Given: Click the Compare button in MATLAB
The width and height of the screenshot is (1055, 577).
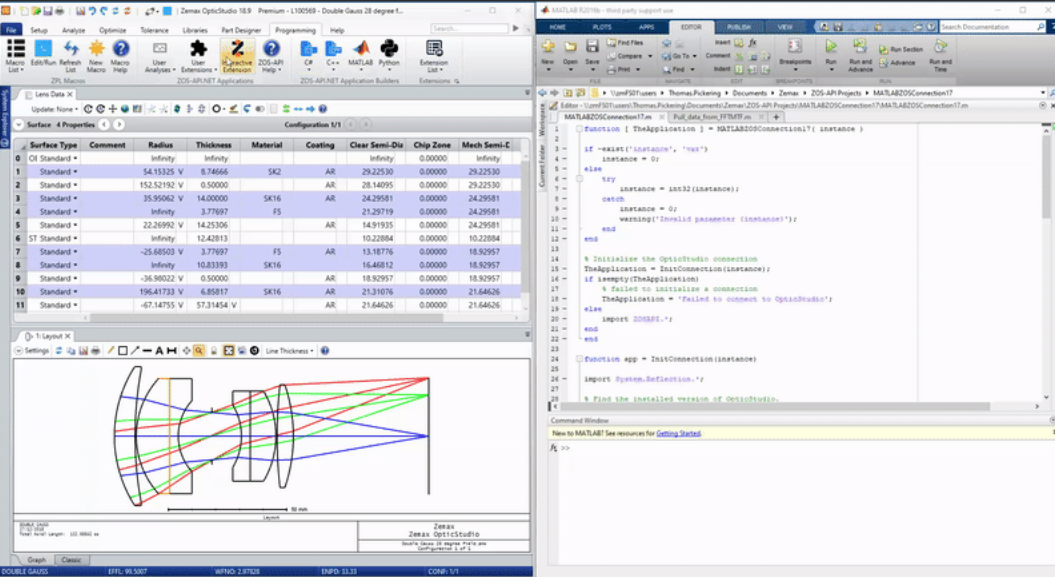Looking at the screenshot, I should 630,56.
